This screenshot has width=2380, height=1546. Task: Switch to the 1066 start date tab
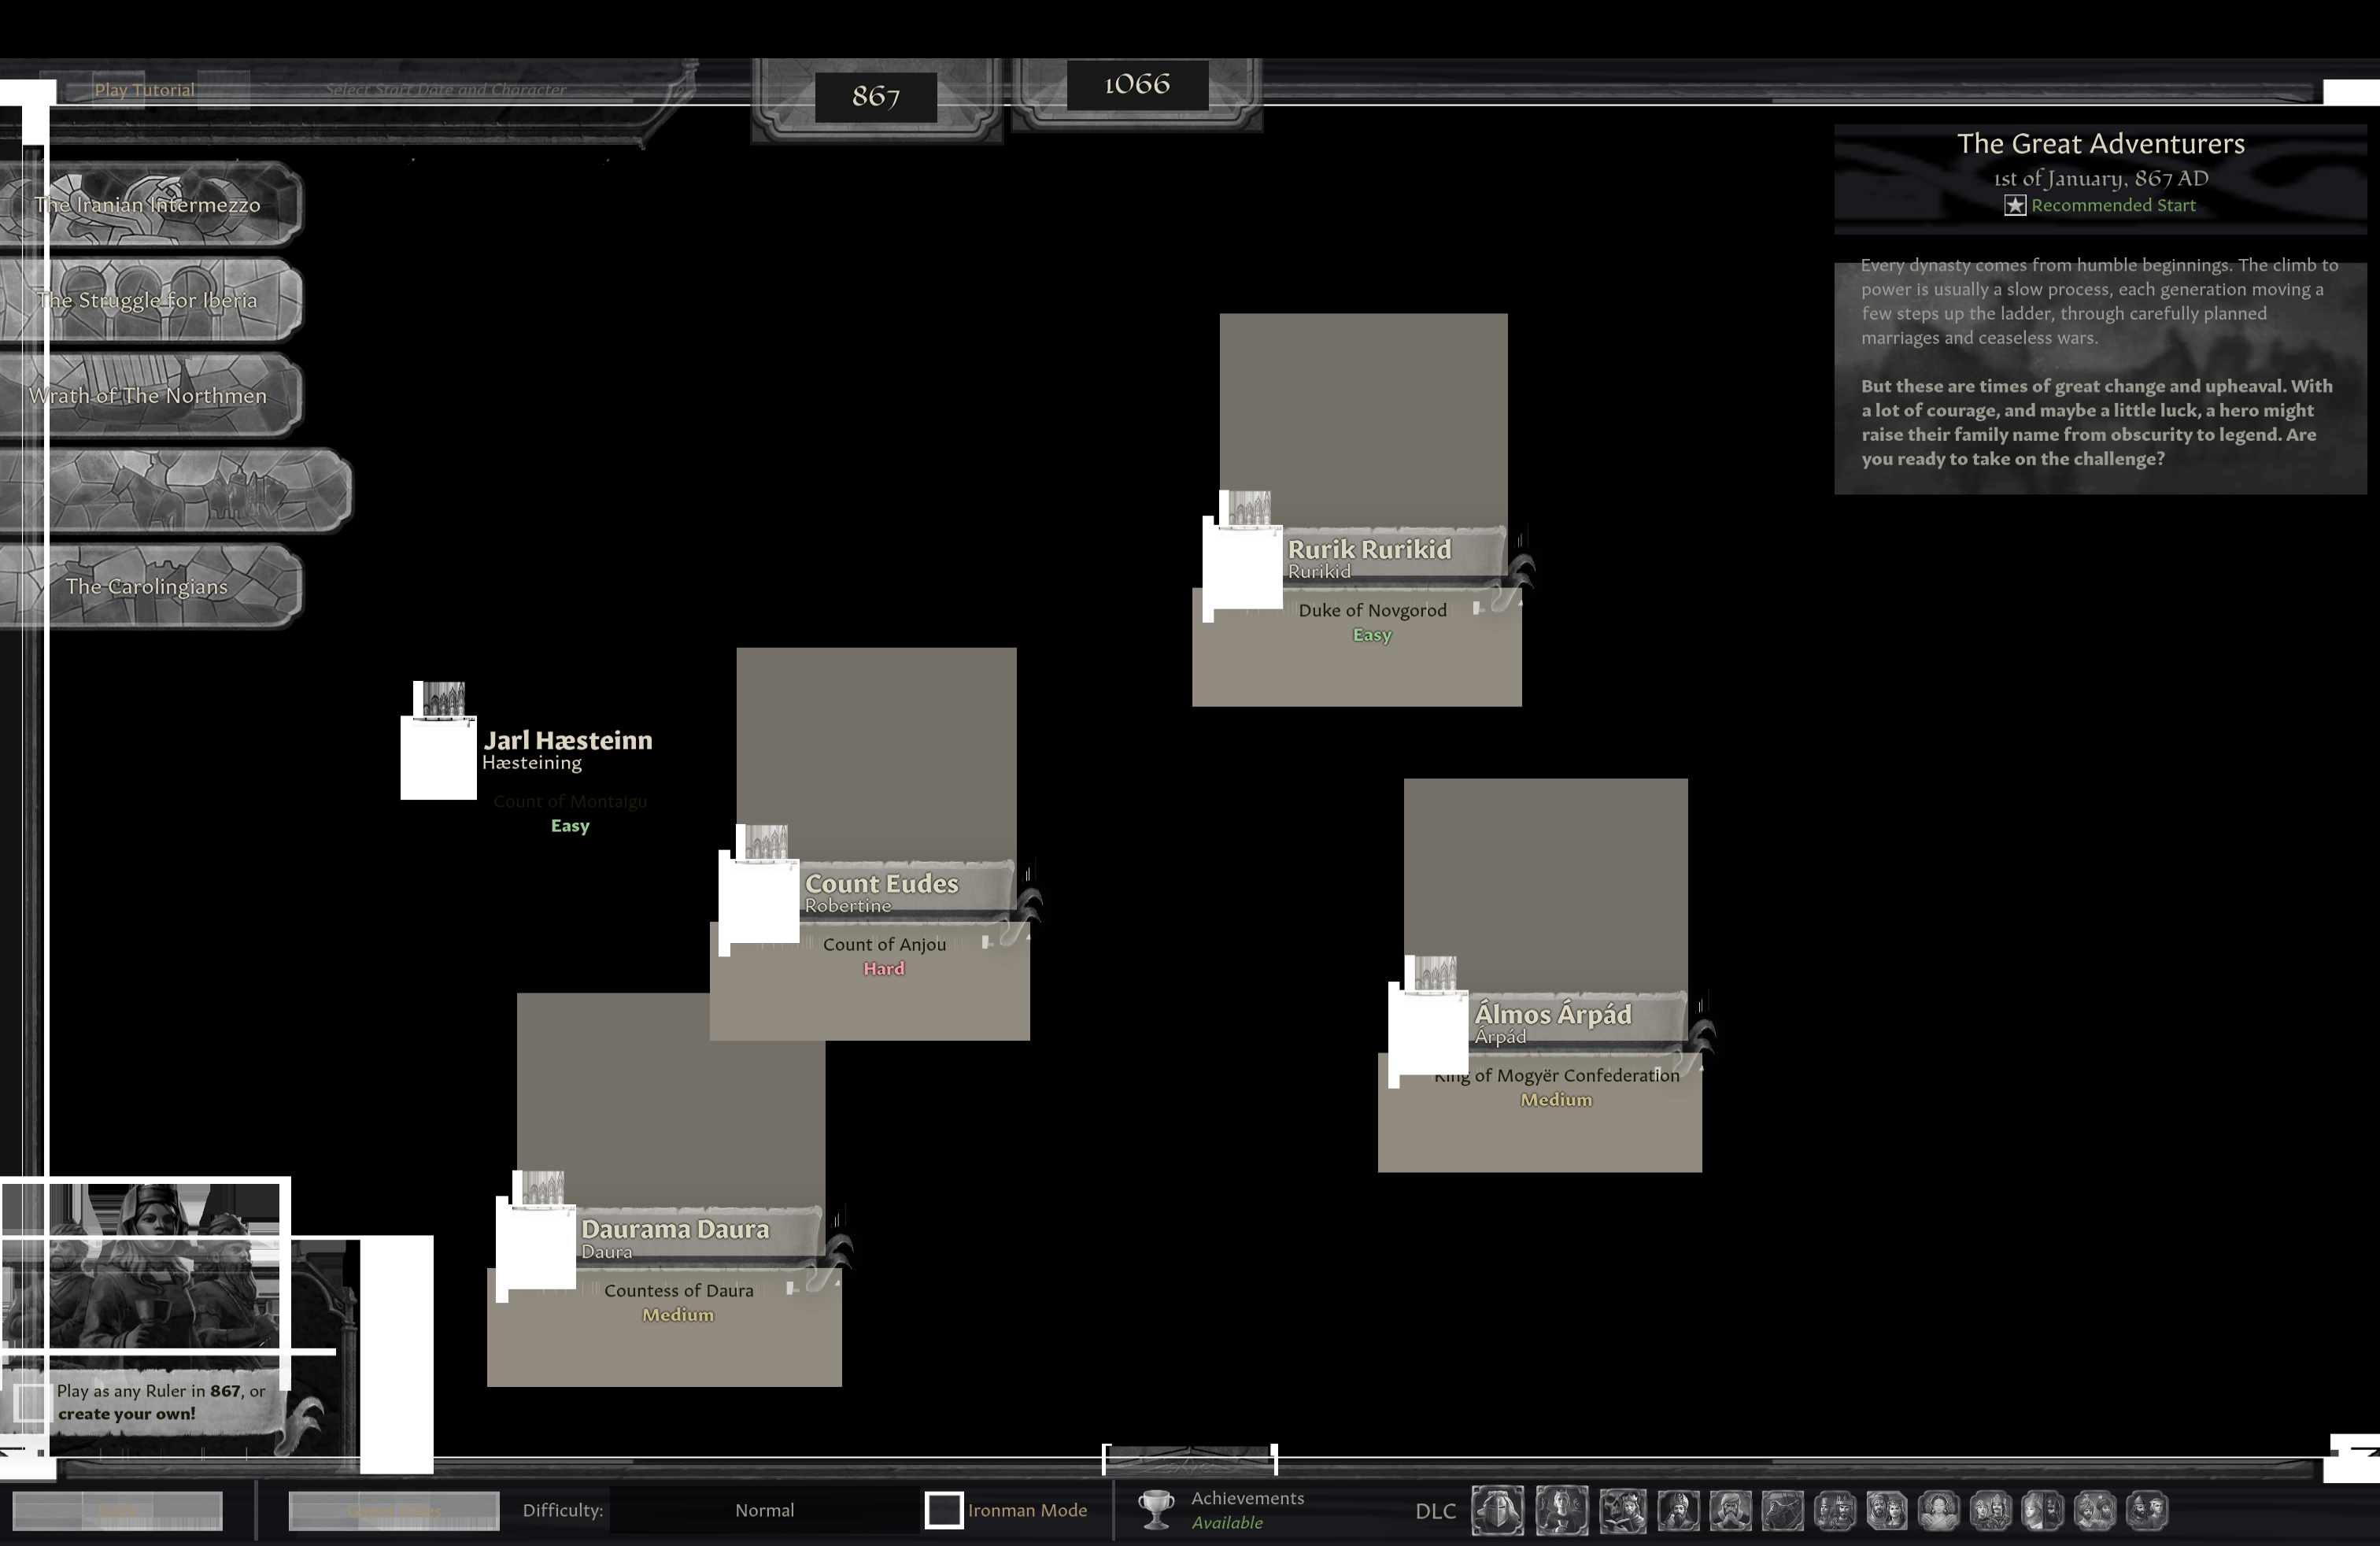pyautogui.click(x=1137, y=85)
